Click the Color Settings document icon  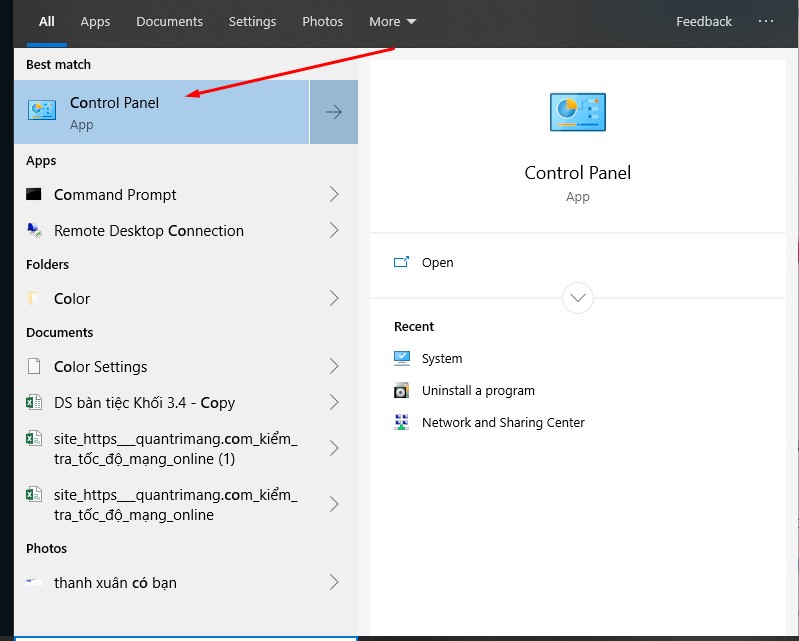[35, 367]
